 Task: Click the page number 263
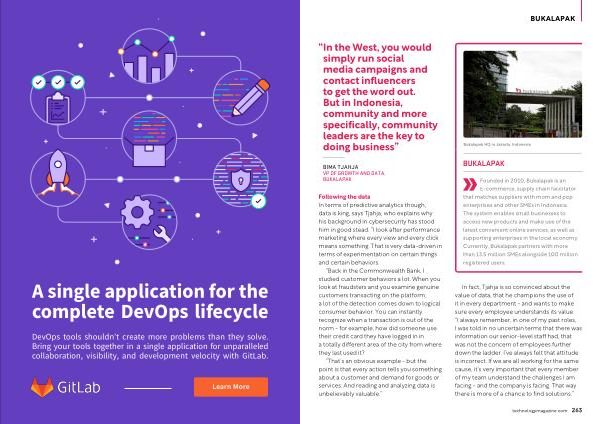pos(577,410)
